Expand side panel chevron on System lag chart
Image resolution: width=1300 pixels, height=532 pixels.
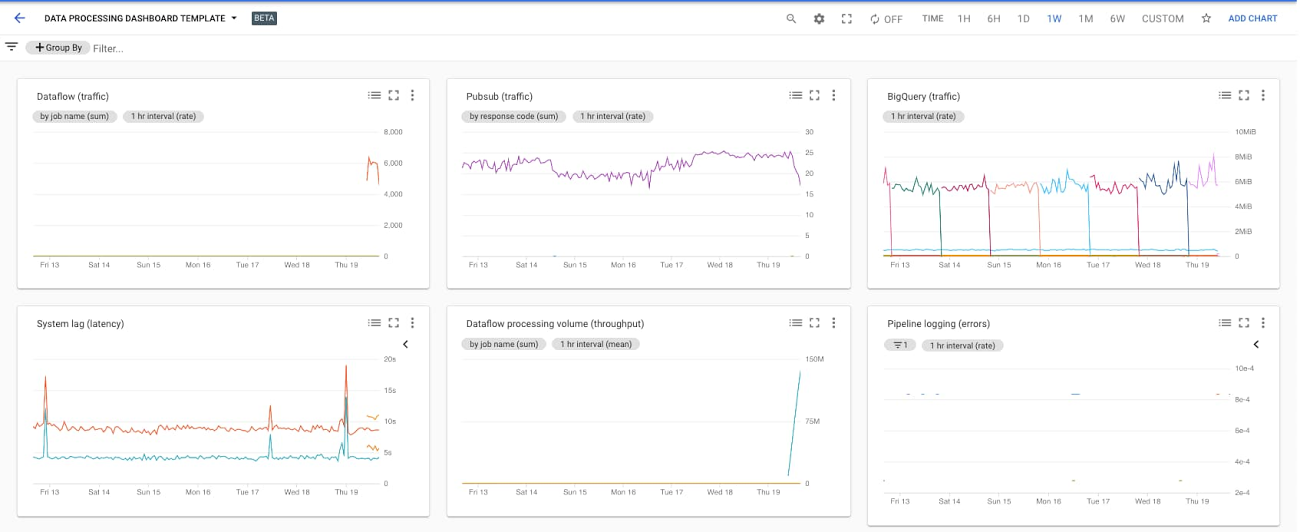tap(405, 344)
